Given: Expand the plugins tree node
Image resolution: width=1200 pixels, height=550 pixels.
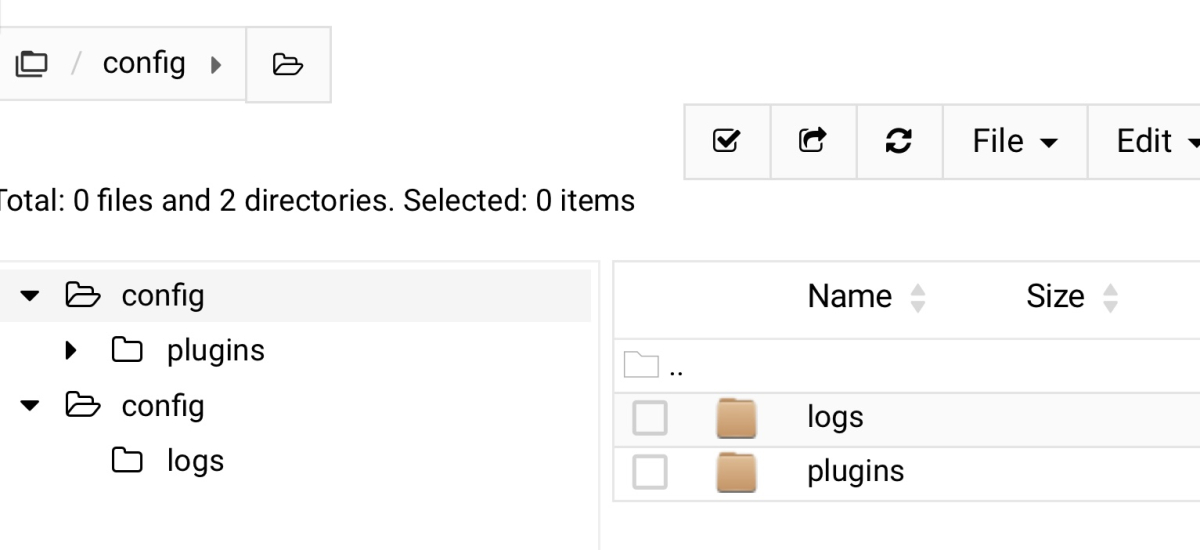Looking at the screenshot, I should 71,351.
